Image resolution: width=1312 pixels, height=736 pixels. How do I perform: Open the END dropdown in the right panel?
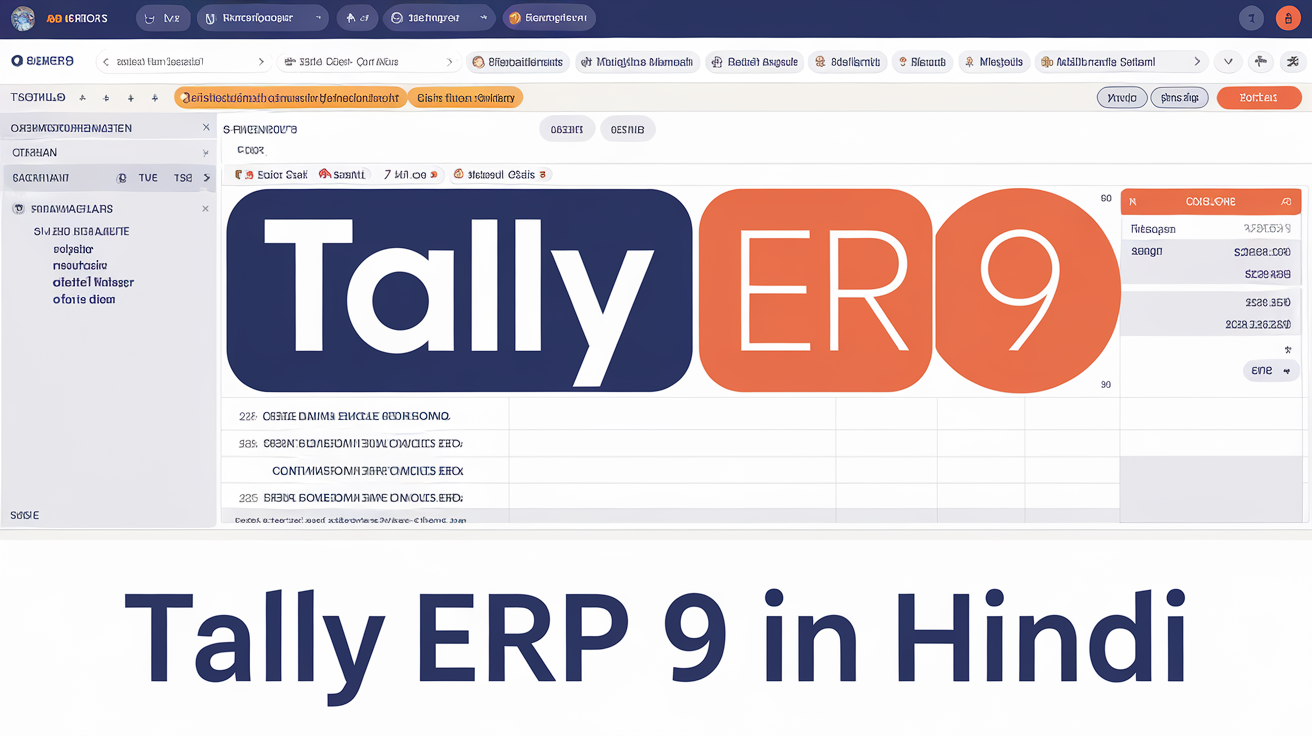[x=1270, y=370]
